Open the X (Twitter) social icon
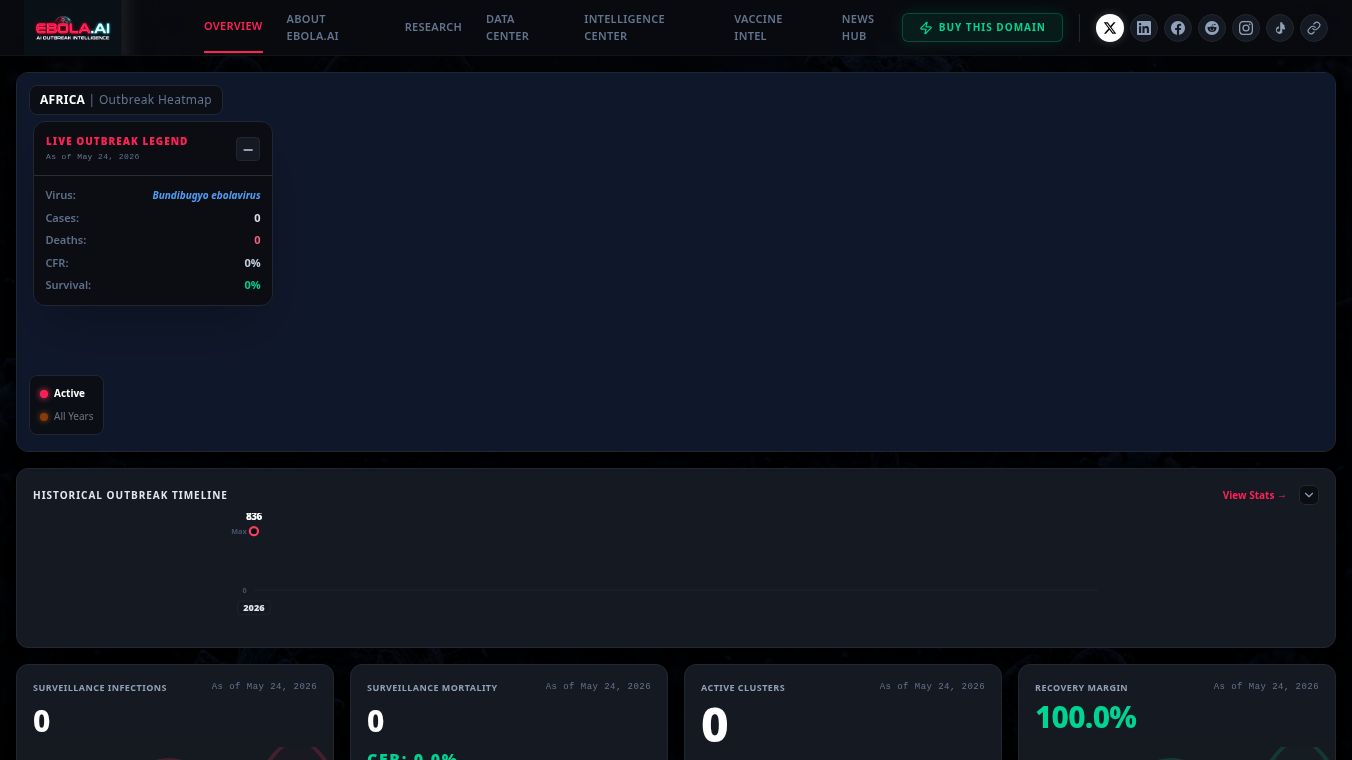The height and width of the screenshot is (760, 1352). [x=1110, y=28]
